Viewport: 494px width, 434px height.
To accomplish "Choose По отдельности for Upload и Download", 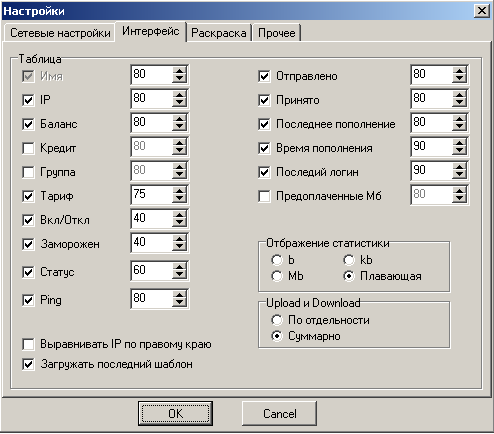I will click(x=277, y=320).
